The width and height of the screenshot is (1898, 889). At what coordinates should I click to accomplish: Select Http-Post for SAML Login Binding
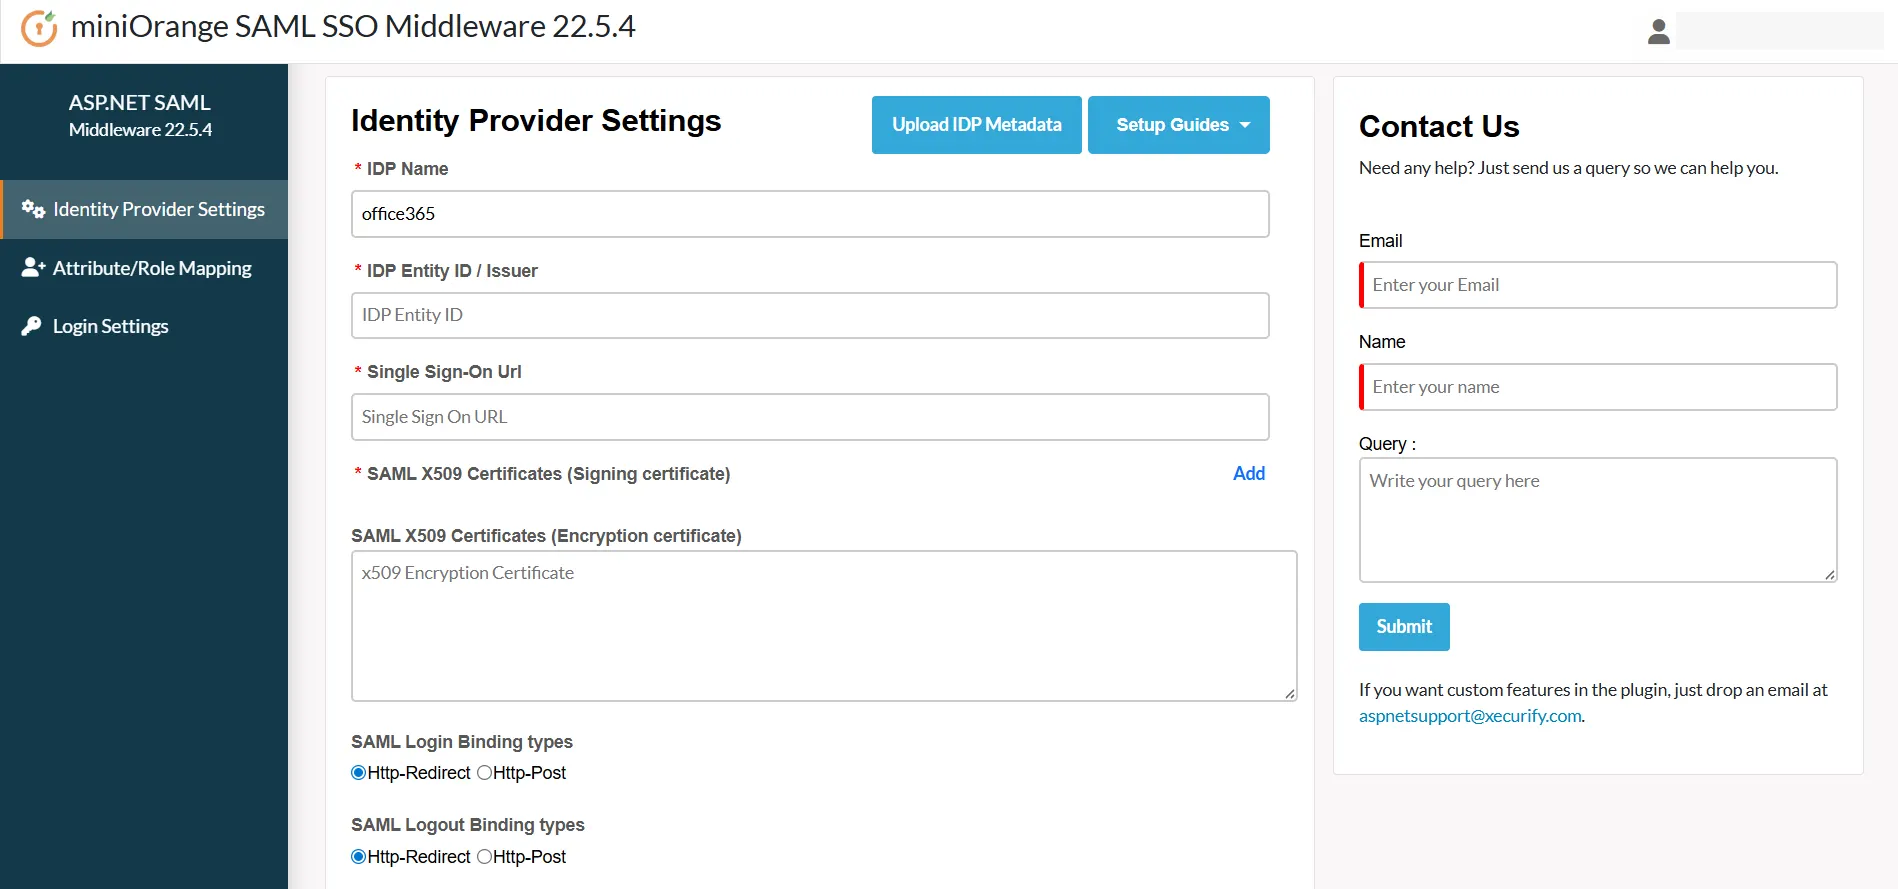(x=485, y=773)
